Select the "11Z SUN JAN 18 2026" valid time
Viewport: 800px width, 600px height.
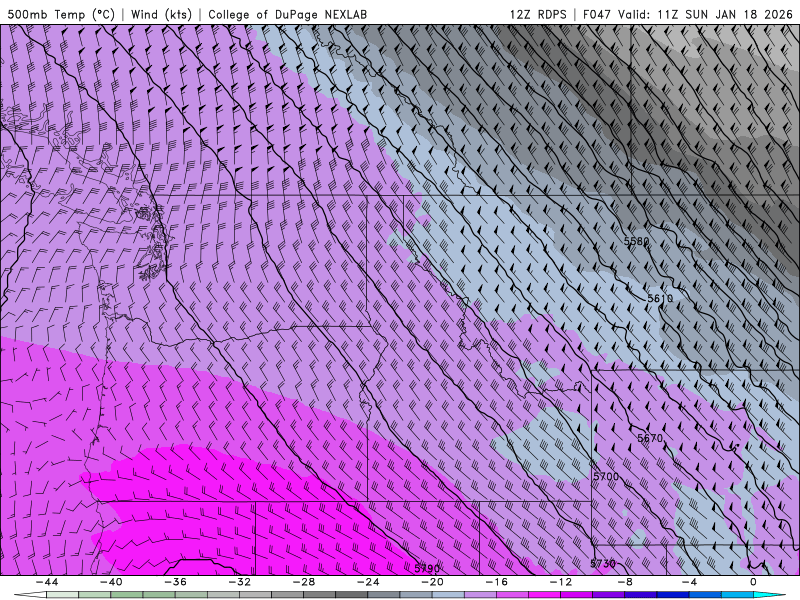click(725, 14)
